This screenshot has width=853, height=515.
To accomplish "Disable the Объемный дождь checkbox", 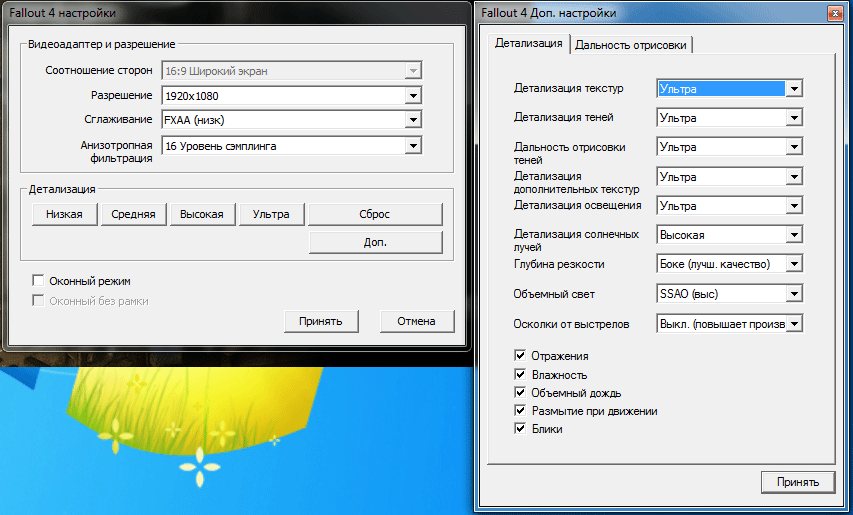I will (520, 393).
